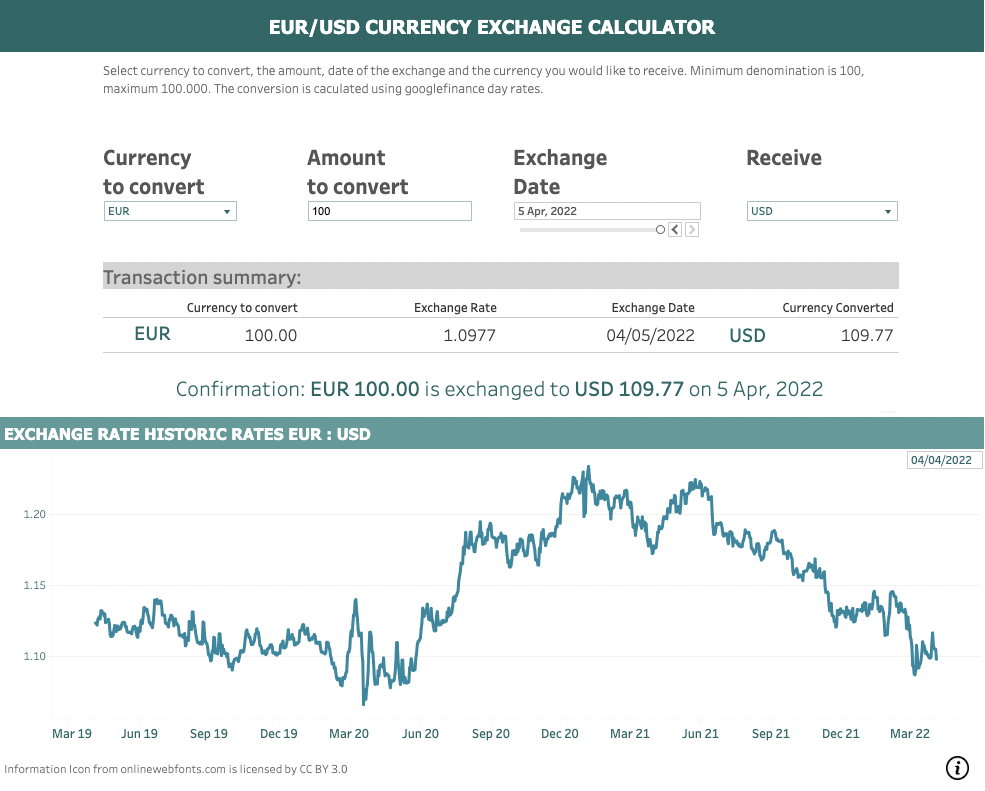Image resolution: width=985 pixels, height=791 pixels.
Task: Step exchange date forward one day
Action: 692,230
